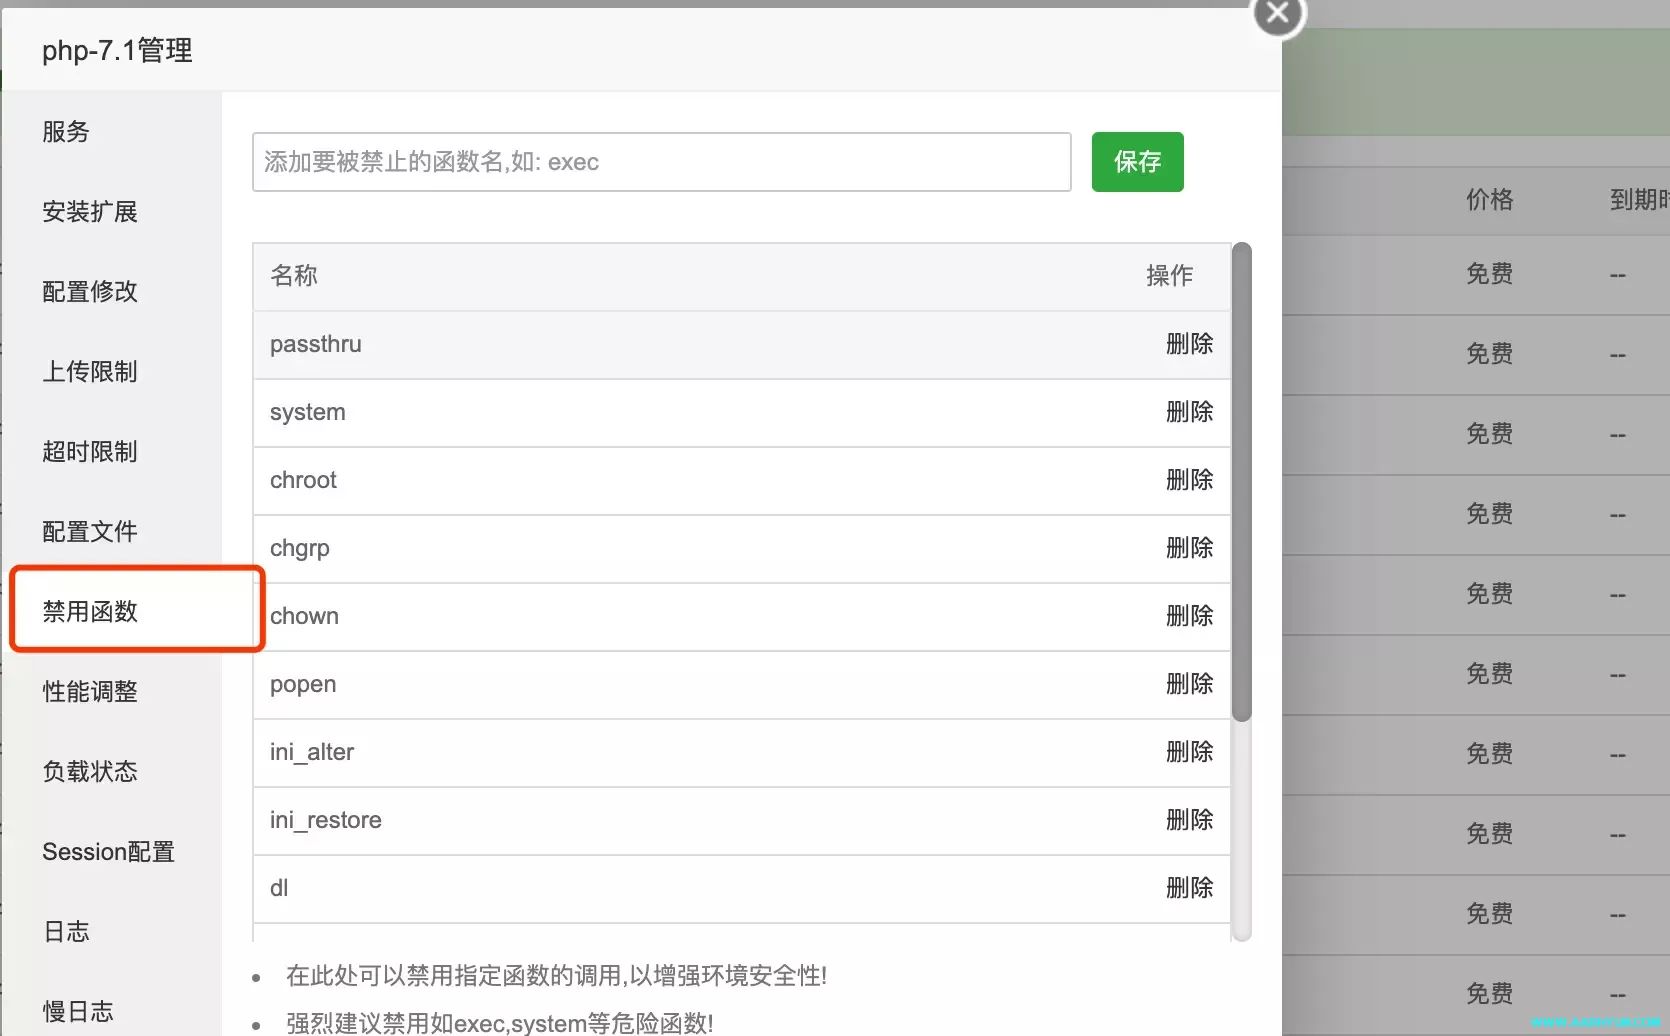View the 负载状态 page

pyautogui.click(x=90, y=772)
